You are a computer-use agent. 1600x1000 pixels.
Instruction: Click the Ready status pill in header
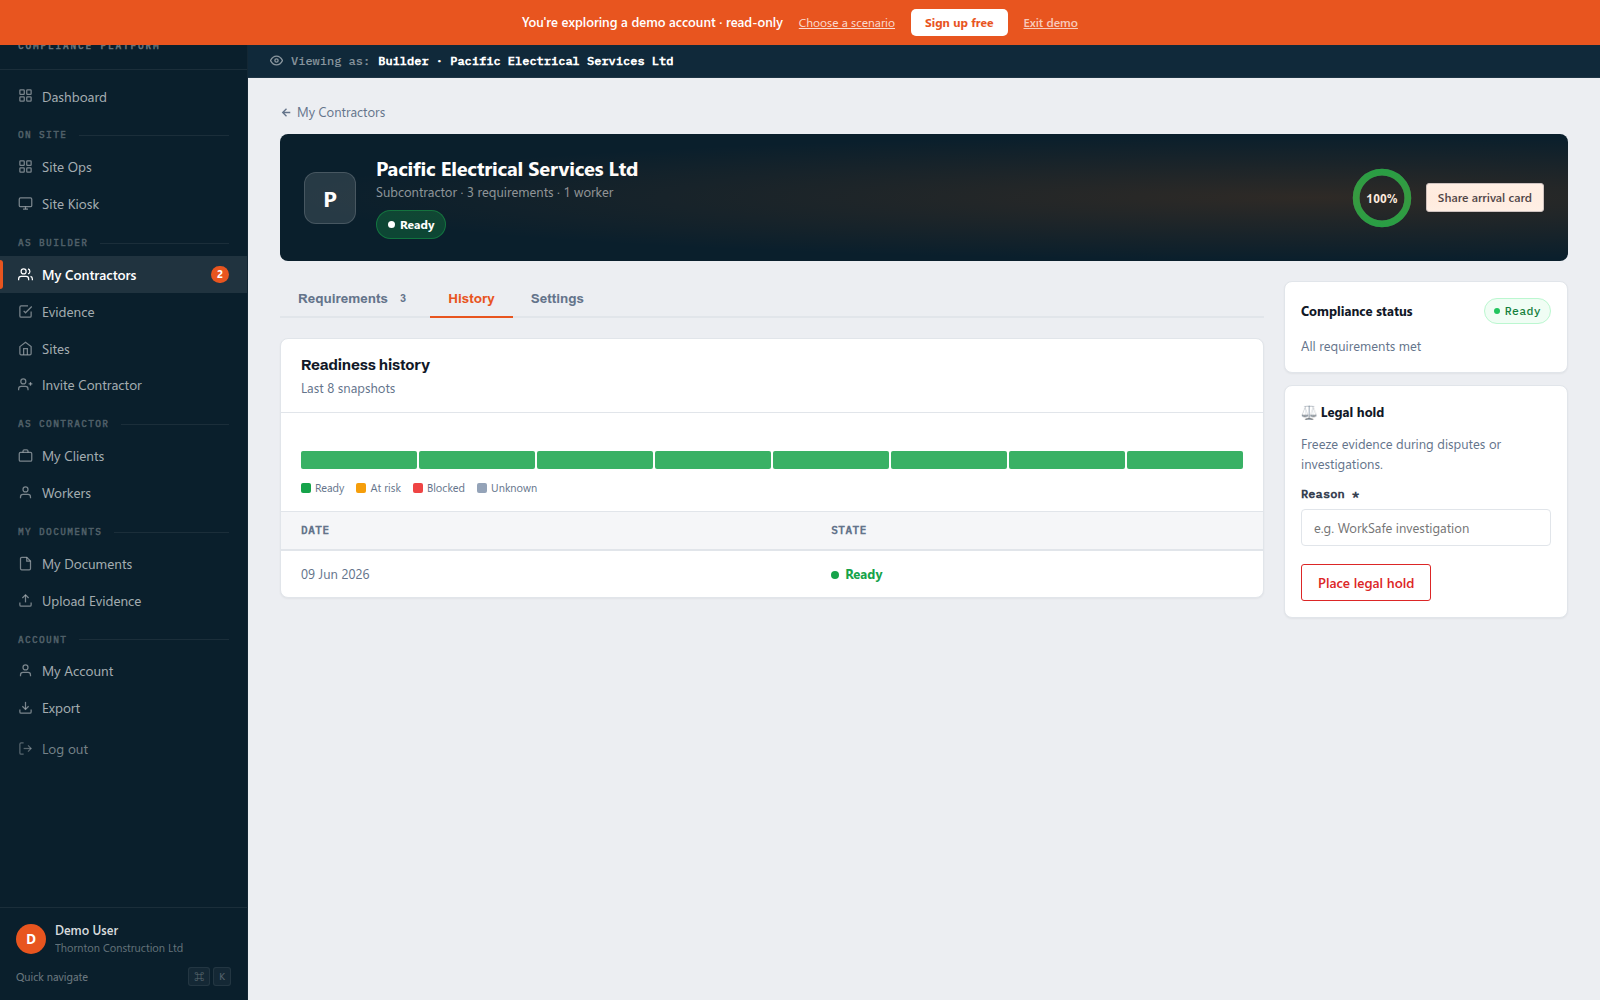click(x=411, y=225)
